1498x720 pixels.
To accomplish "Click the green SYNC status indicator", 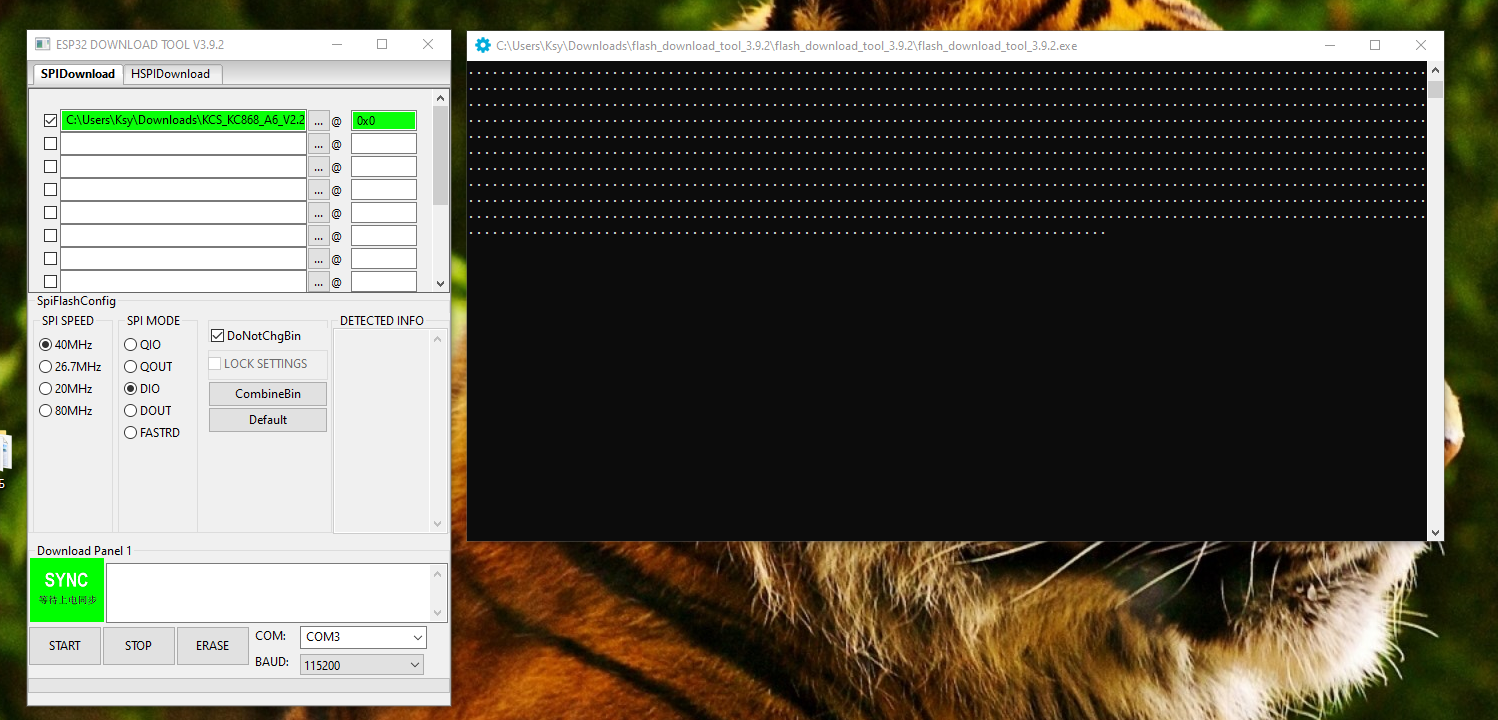I will pos(66,589).
